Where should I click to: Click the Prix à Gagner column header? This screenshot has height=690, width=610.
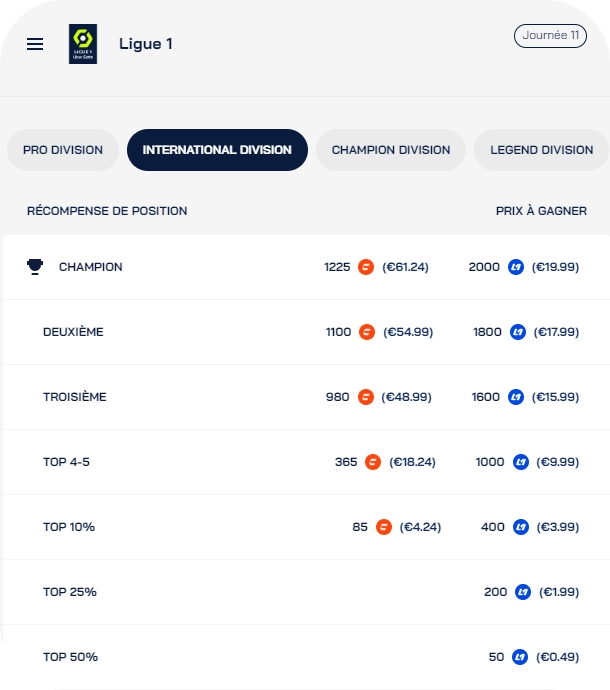click(541, 211)
